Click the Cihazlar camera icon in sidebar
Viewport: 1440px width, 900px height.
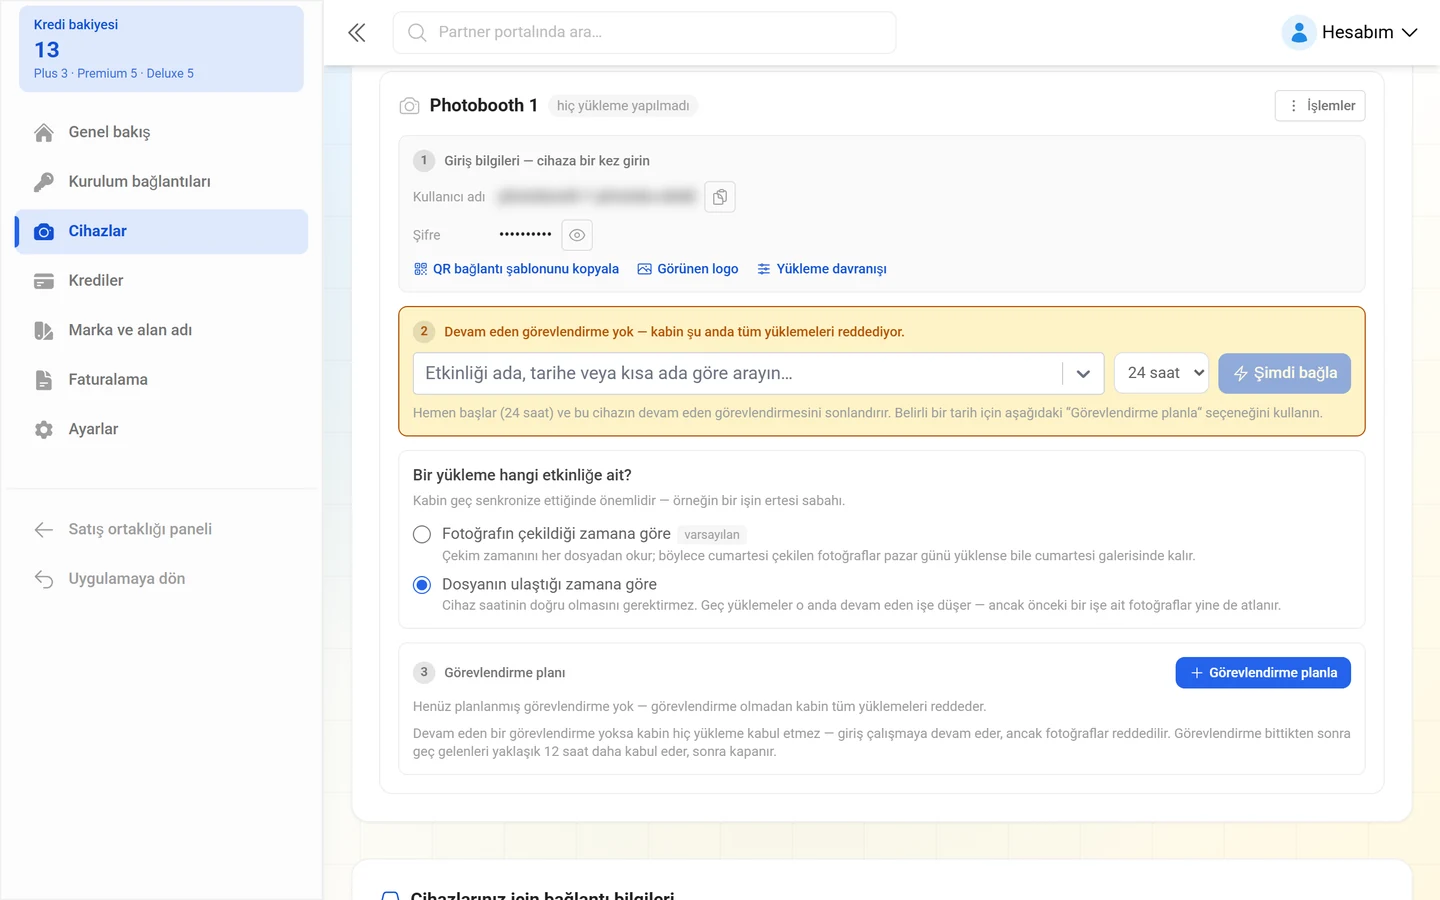[x=44, y=232]
